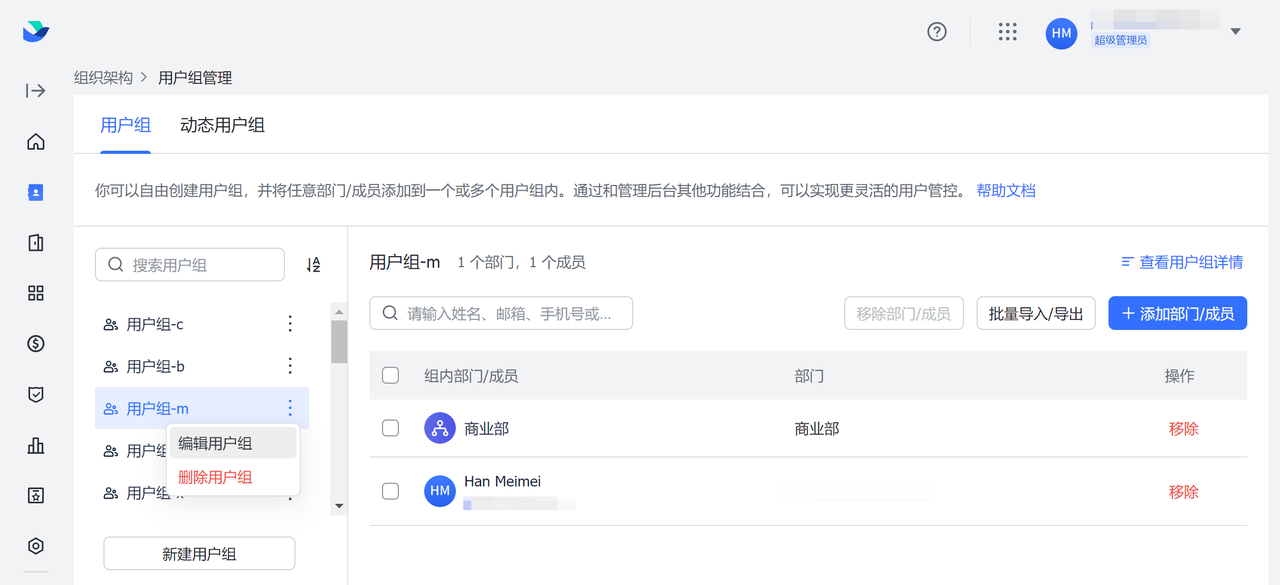Click the 添加部门/成员 button
Image resolution: width=1280 pixels, height=585 pixels.
tap(1177, 313)
